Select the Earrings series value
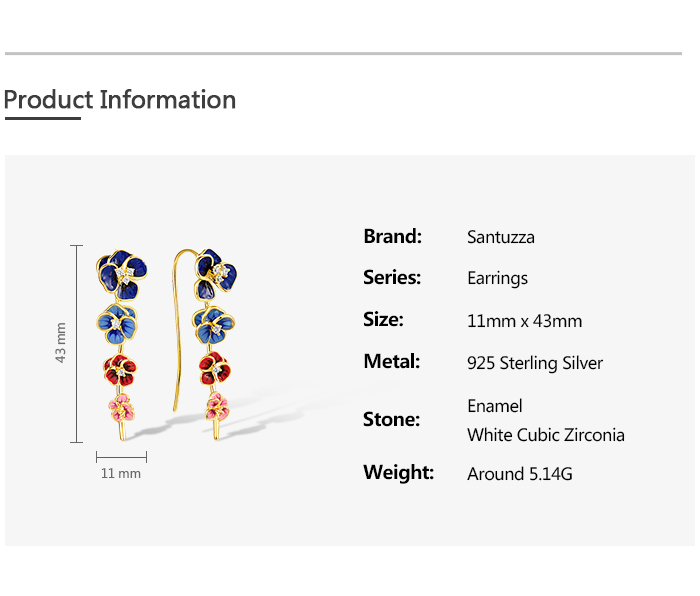Viewport: 700px width, 596px height. coord(497,278)
